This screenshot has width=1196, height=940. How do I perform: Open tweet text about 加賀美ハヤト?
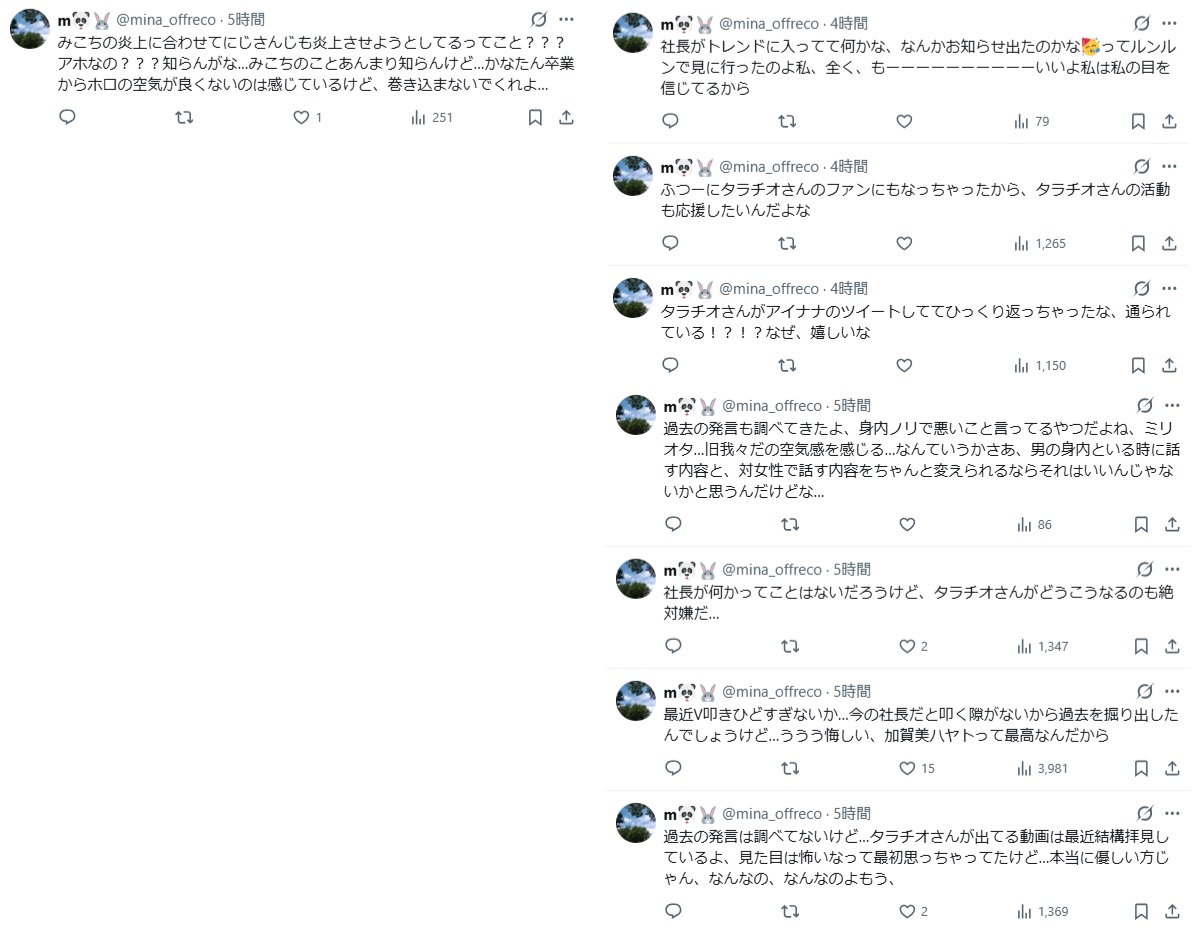[921, 725]
